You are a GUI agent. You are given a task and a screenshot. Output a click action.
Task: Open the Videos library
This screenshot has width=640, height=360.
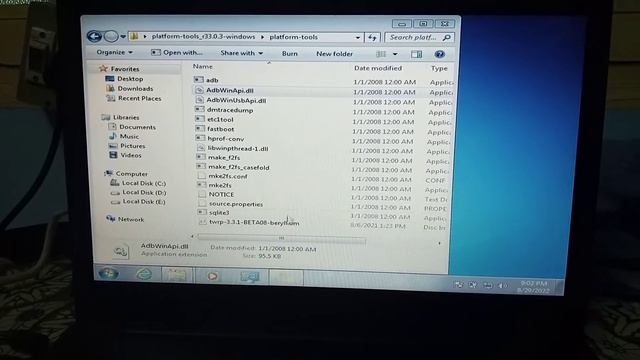tap(126, 156)
